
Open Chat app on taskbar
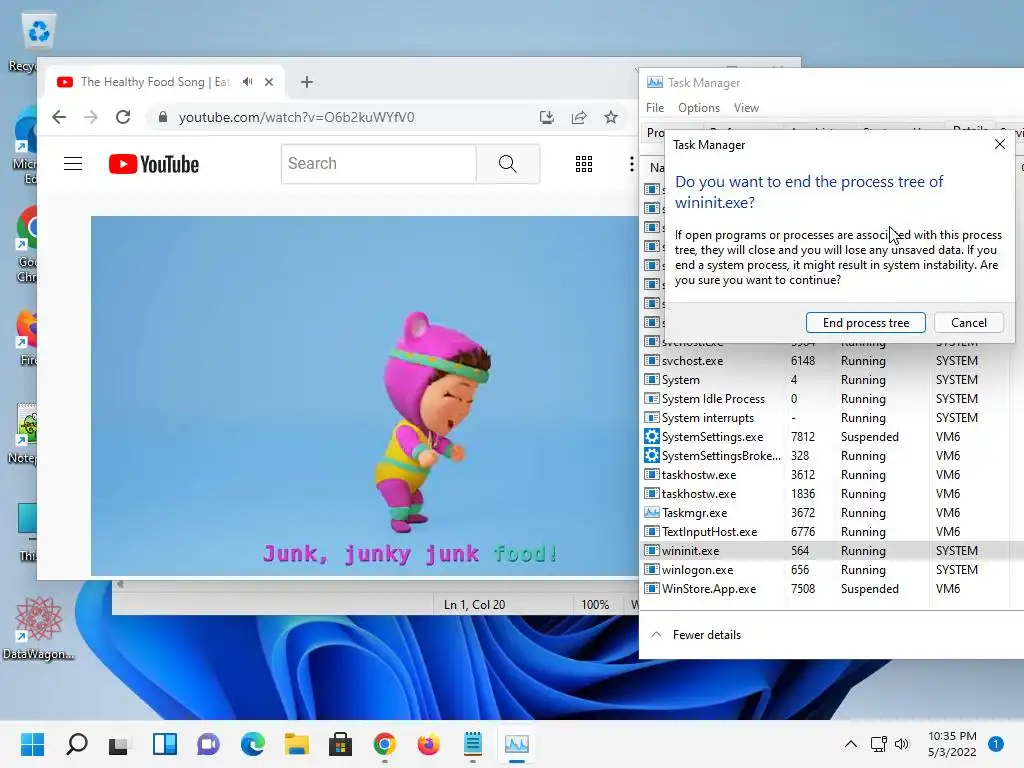click(x=208, y=744)
